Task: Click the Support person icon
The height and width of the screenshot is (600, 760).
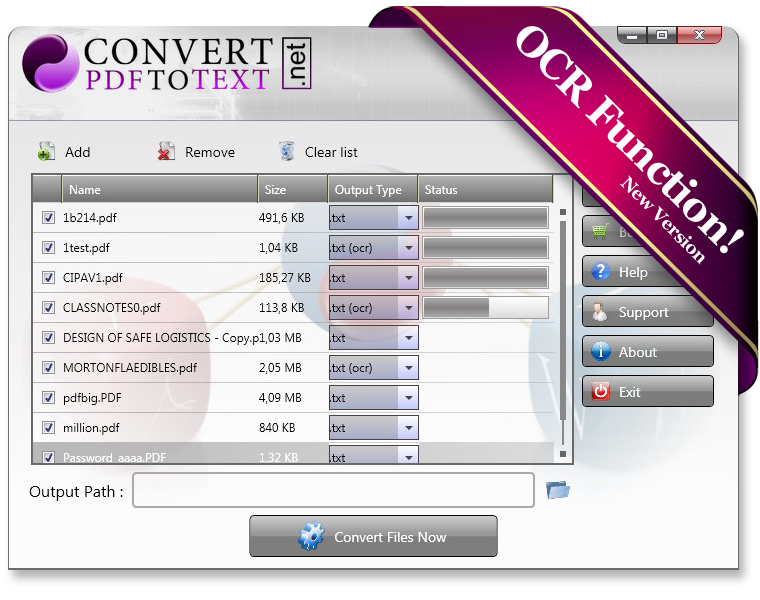Action: coord(600,312)
